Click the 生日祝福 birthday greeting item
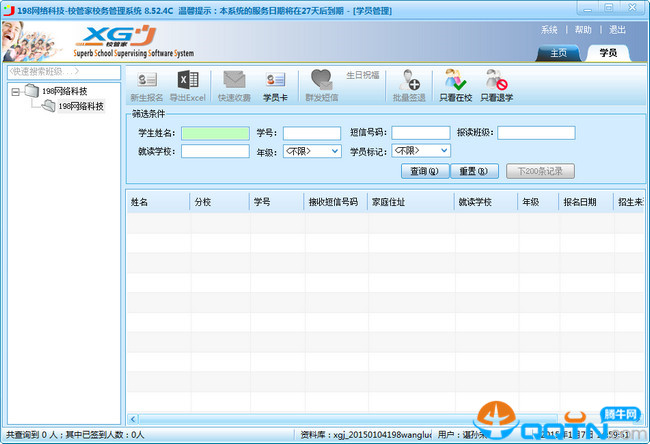This screenshot has height=444, width=650. click(x=363, y=76)
